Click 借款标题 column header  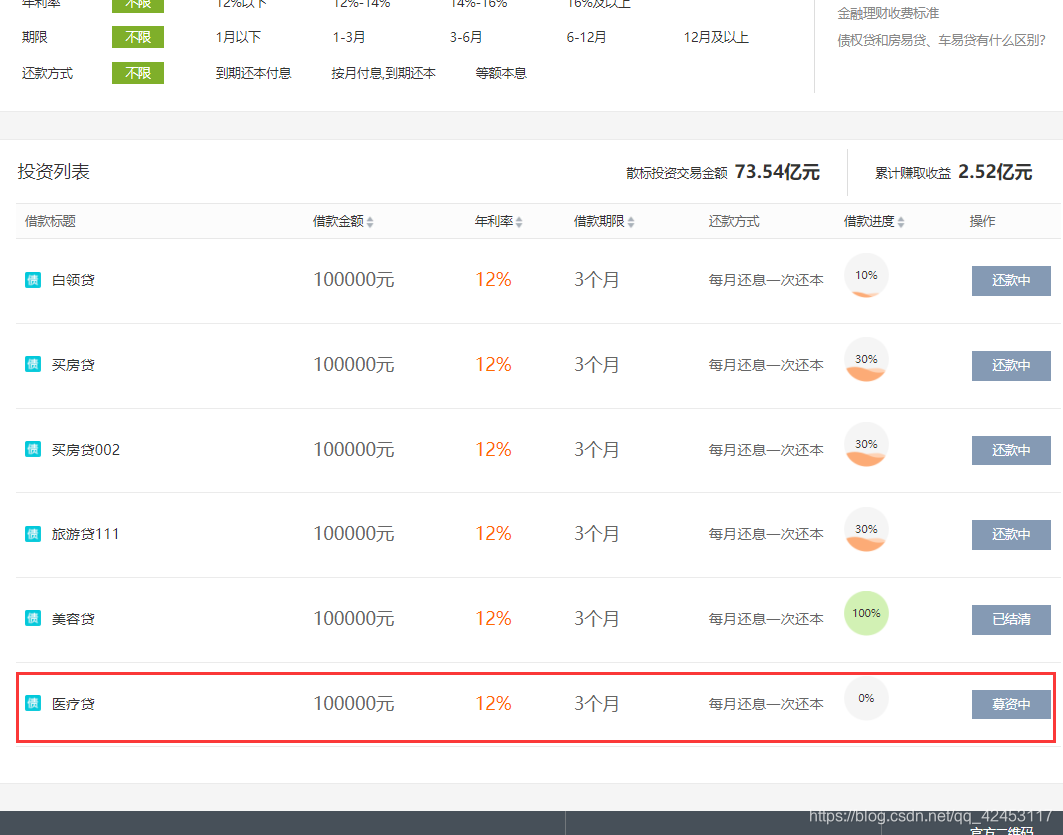click(50, 222)
